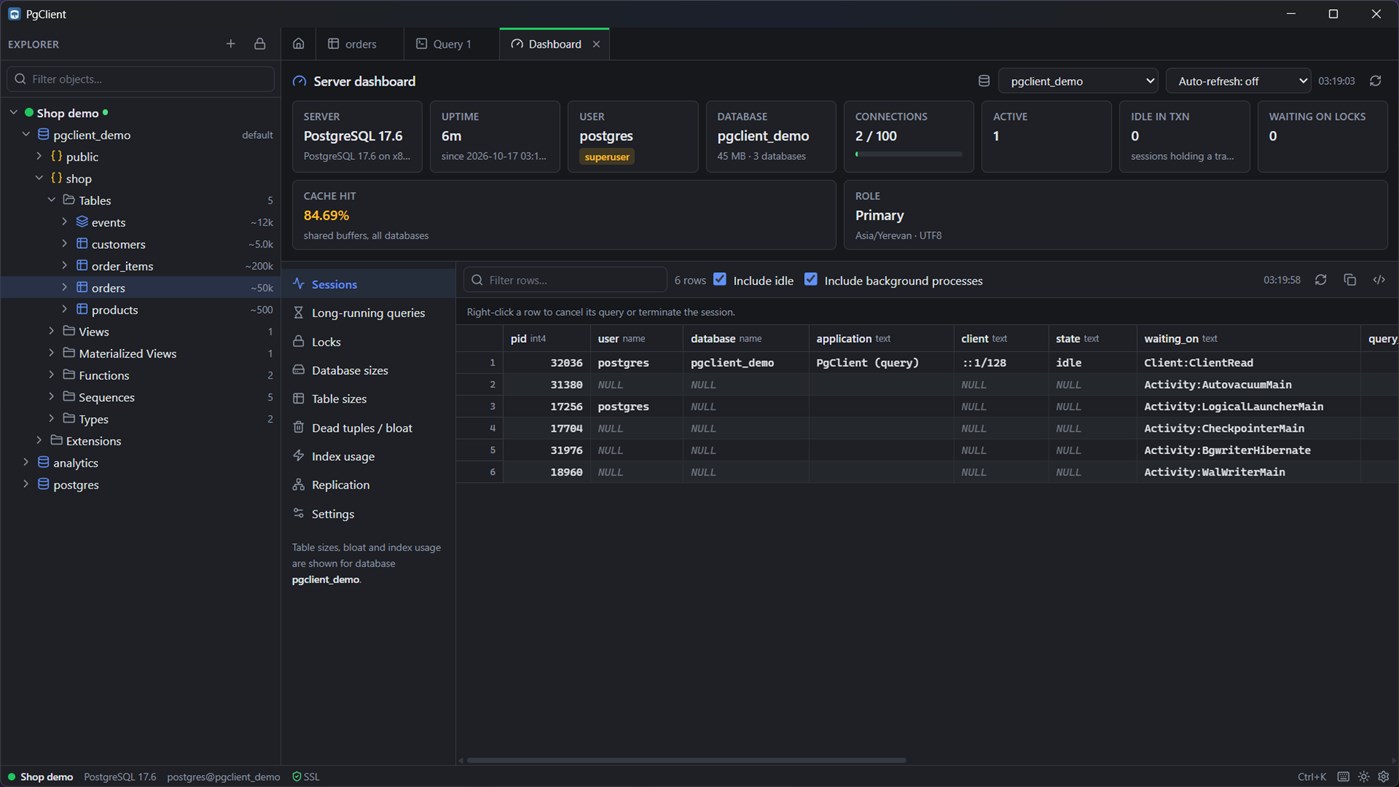This screenshot has height=787, width=1399.
Task: Toggle Include background processes checkbox
Action: pyautogui.click(x=811, y=279)
